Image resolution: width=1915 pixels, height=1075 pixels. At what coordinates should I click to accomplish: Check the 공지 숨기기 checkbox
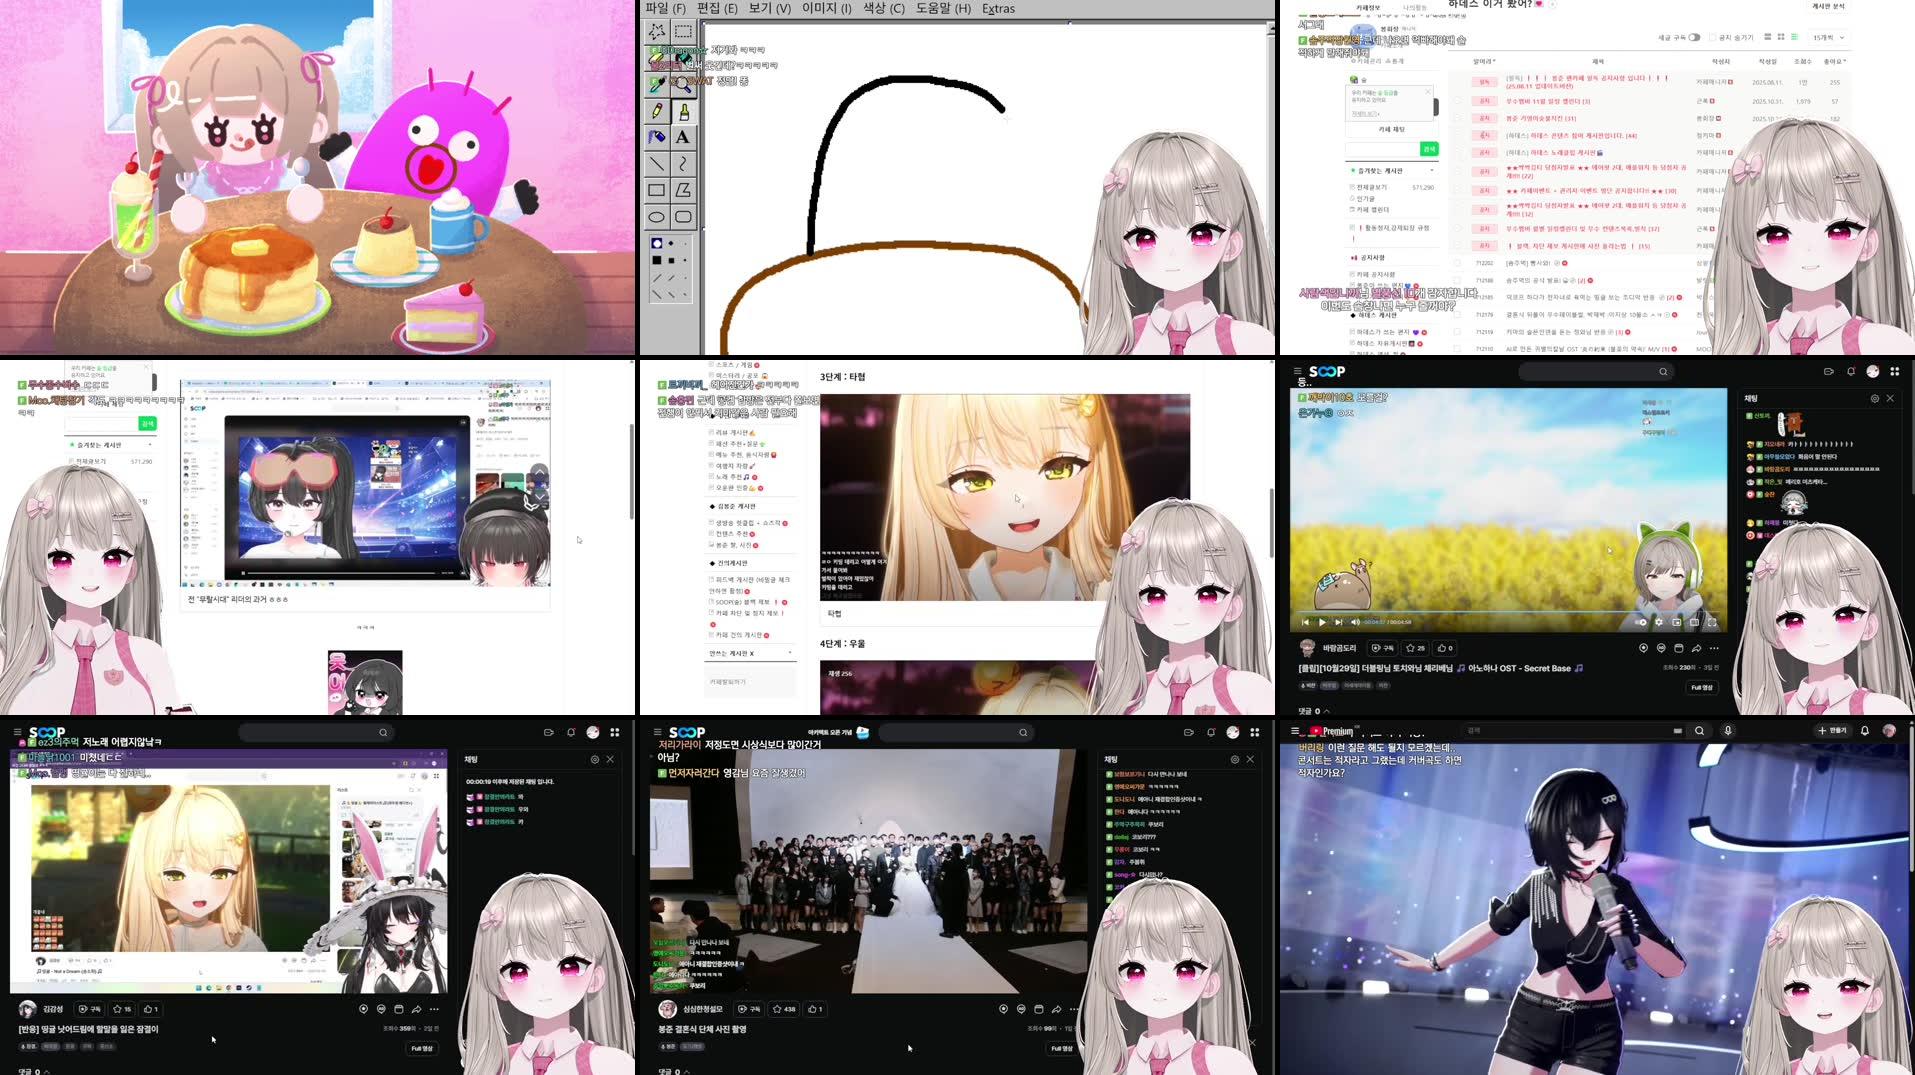click(x=1713, y=38)
